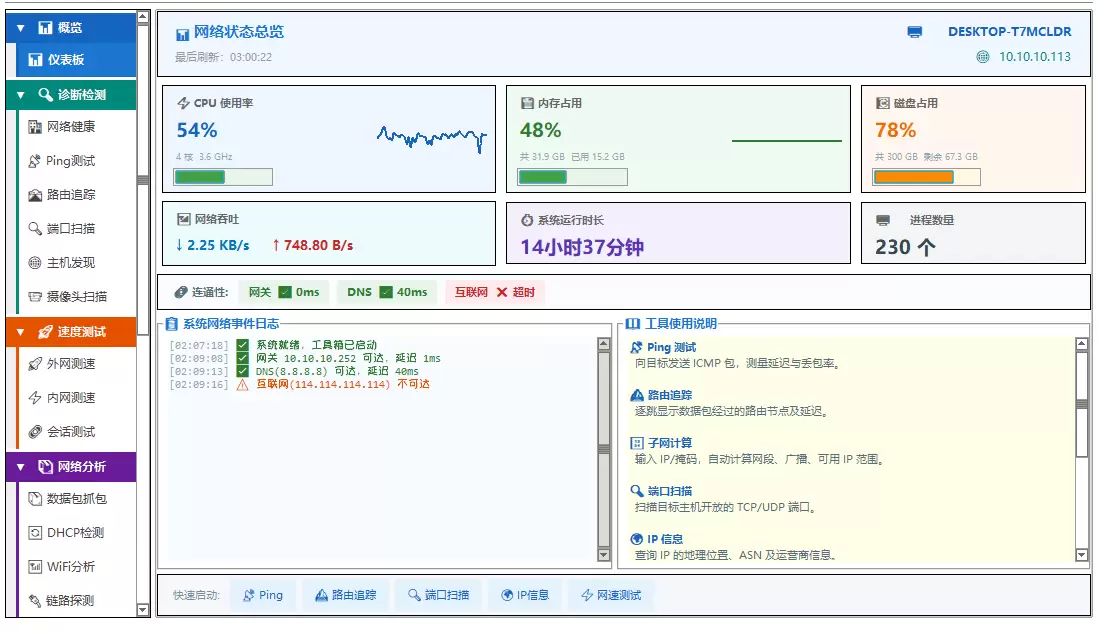
Task: Click the 会话测试 sidebar icon
Action: pos(35,432)
